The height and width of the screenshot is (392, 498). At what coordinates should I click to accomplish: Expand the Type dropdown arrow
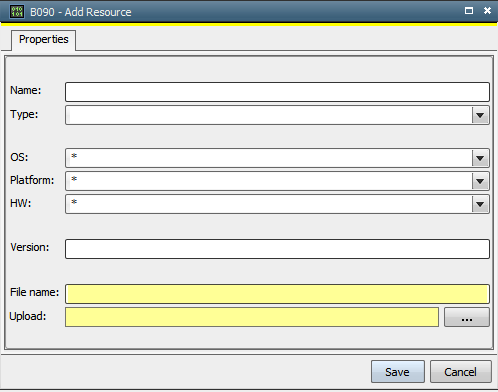pyautogui.click(x=480, y=115)
